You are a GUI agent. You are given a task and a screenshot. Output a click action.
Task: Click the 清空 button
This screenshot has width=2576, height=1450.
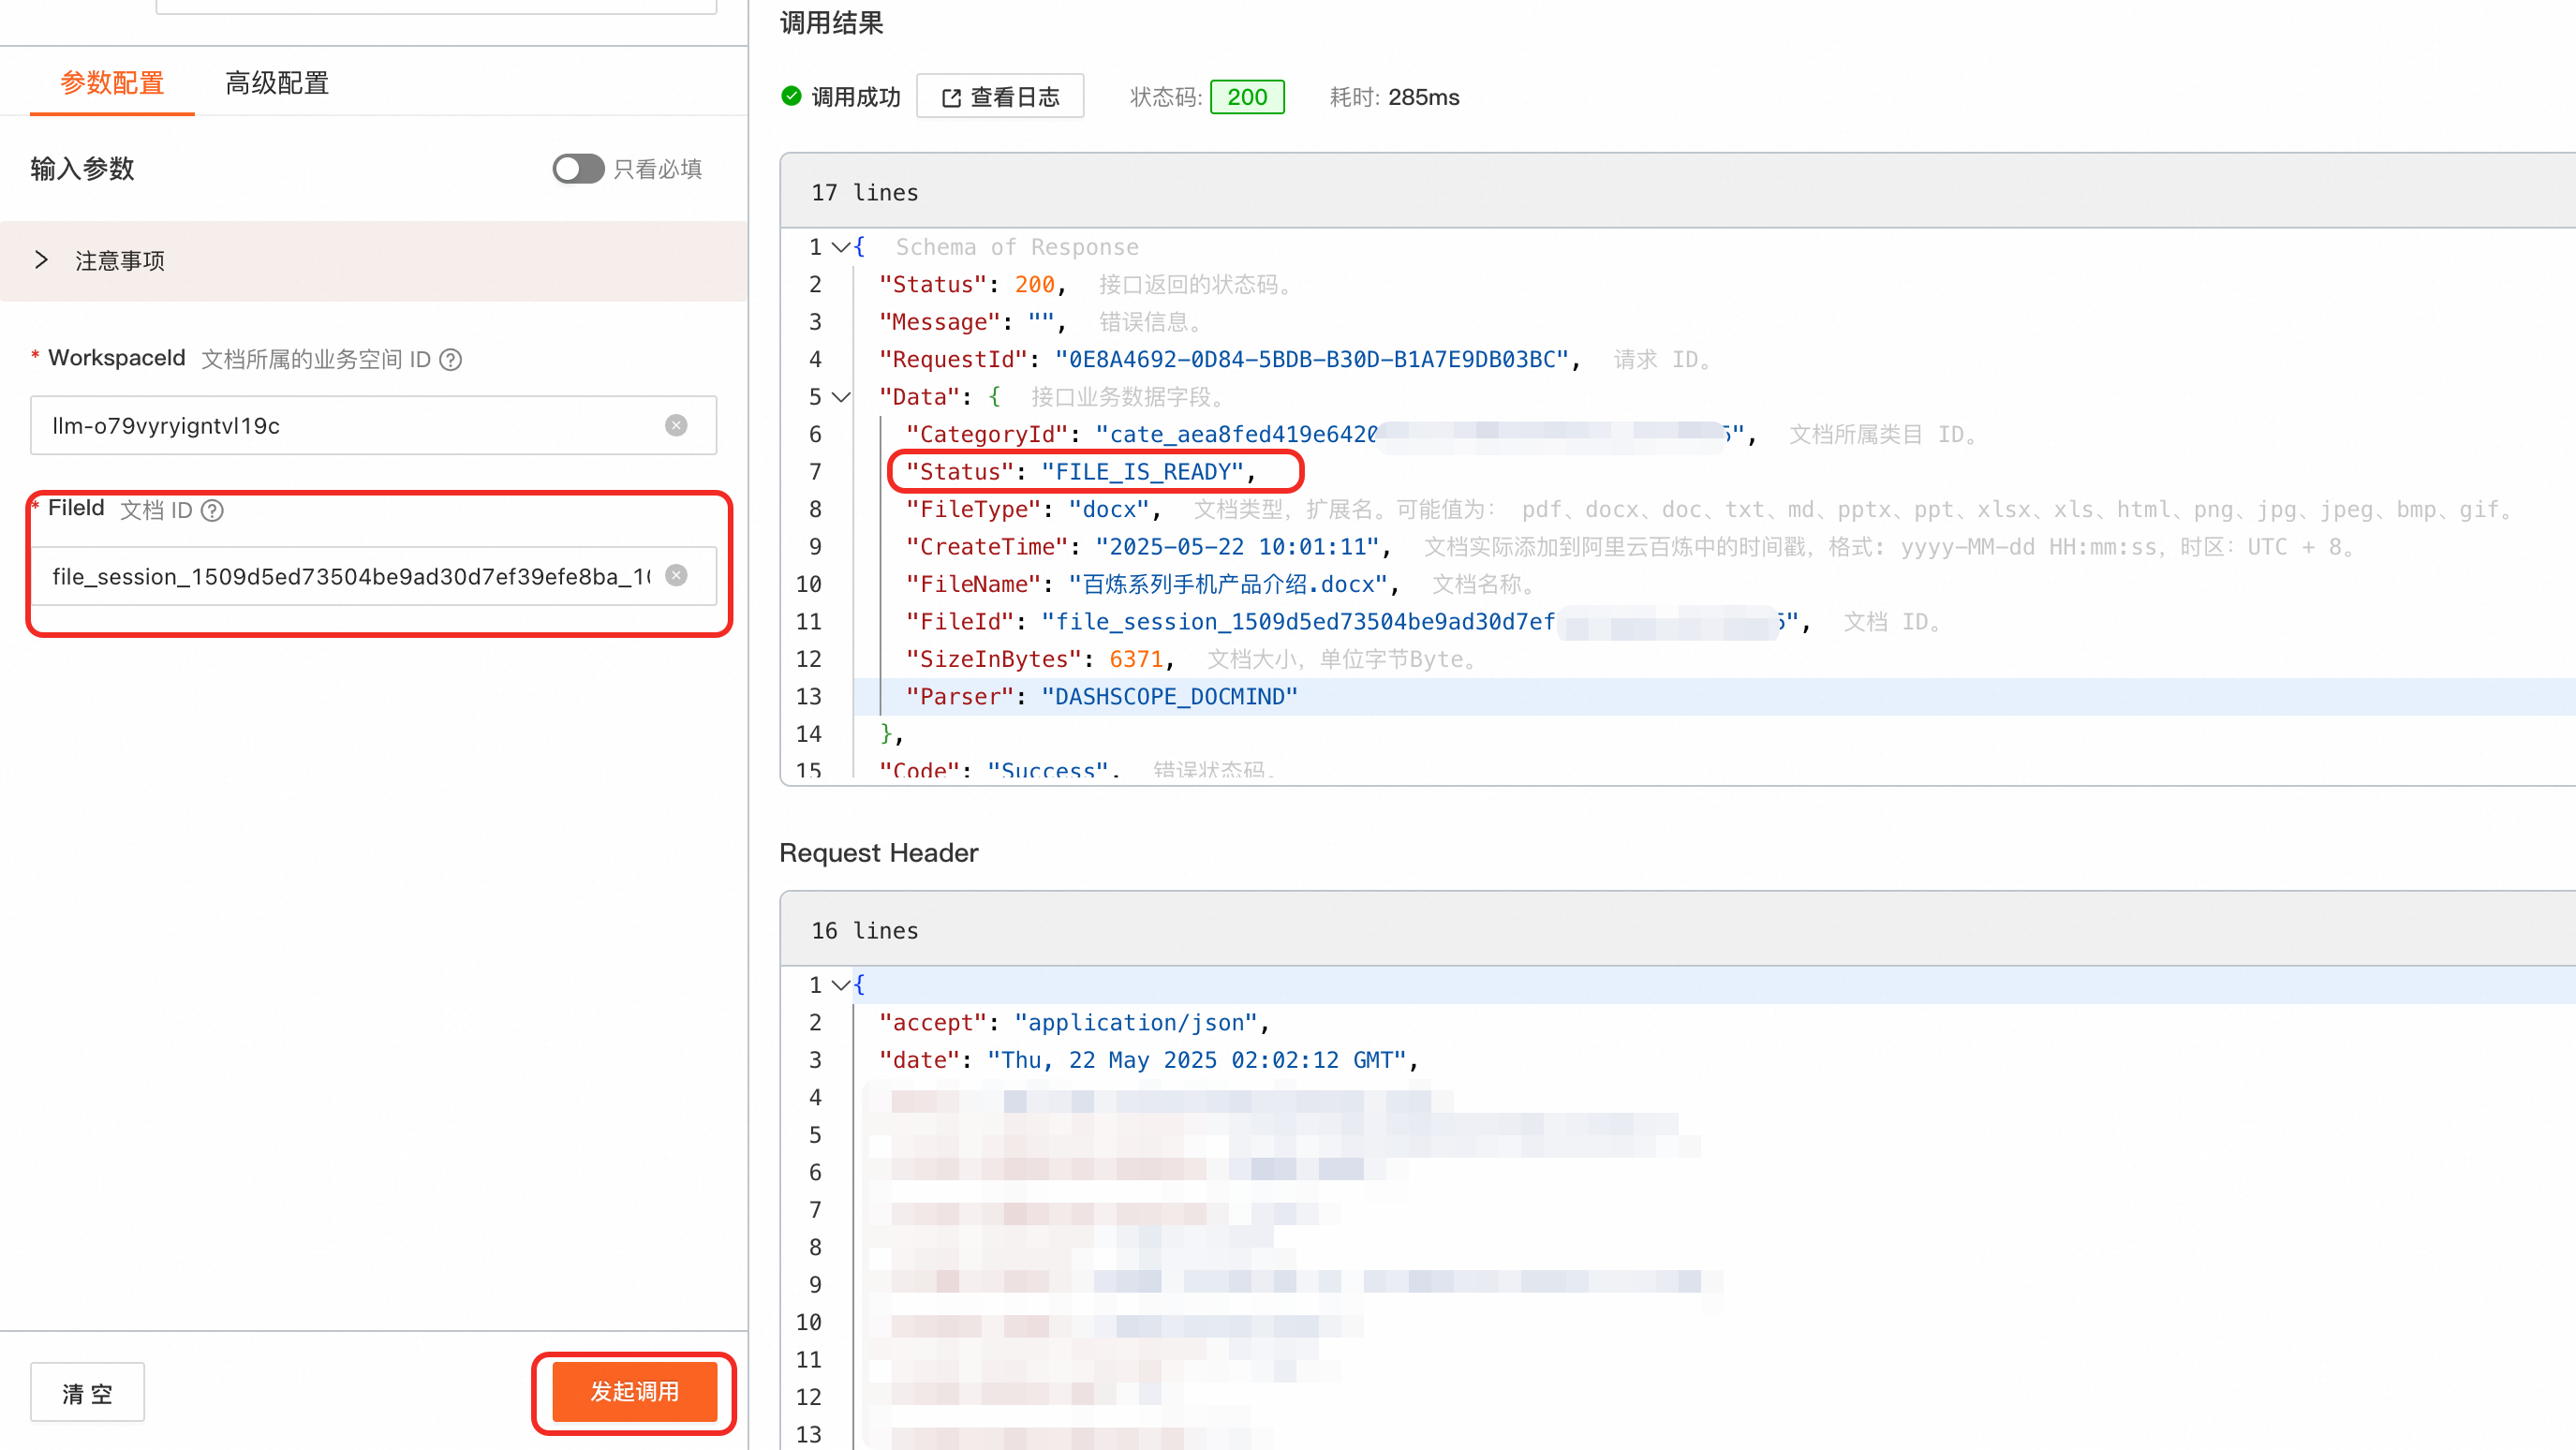(x=87, y=1393)
